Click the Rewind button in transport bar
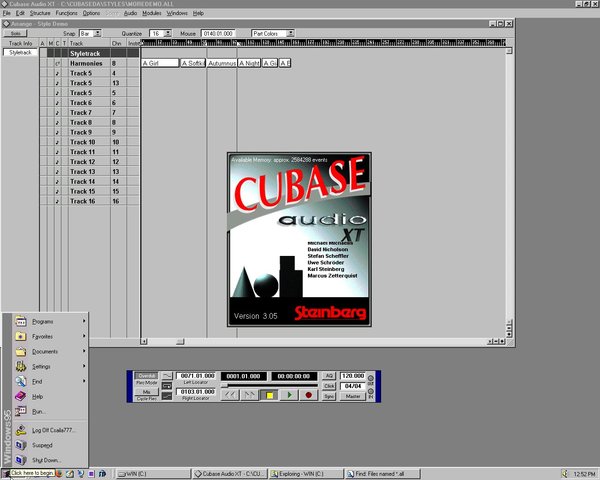 [x=230, y=395]
